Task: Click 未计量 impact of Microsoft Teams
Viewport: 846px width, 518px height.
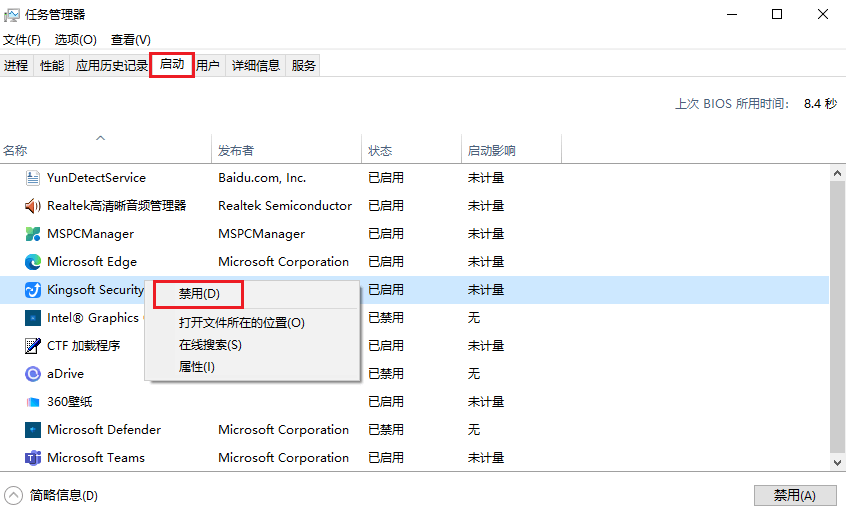Action: pyautogui.click(x=486, y=458)
